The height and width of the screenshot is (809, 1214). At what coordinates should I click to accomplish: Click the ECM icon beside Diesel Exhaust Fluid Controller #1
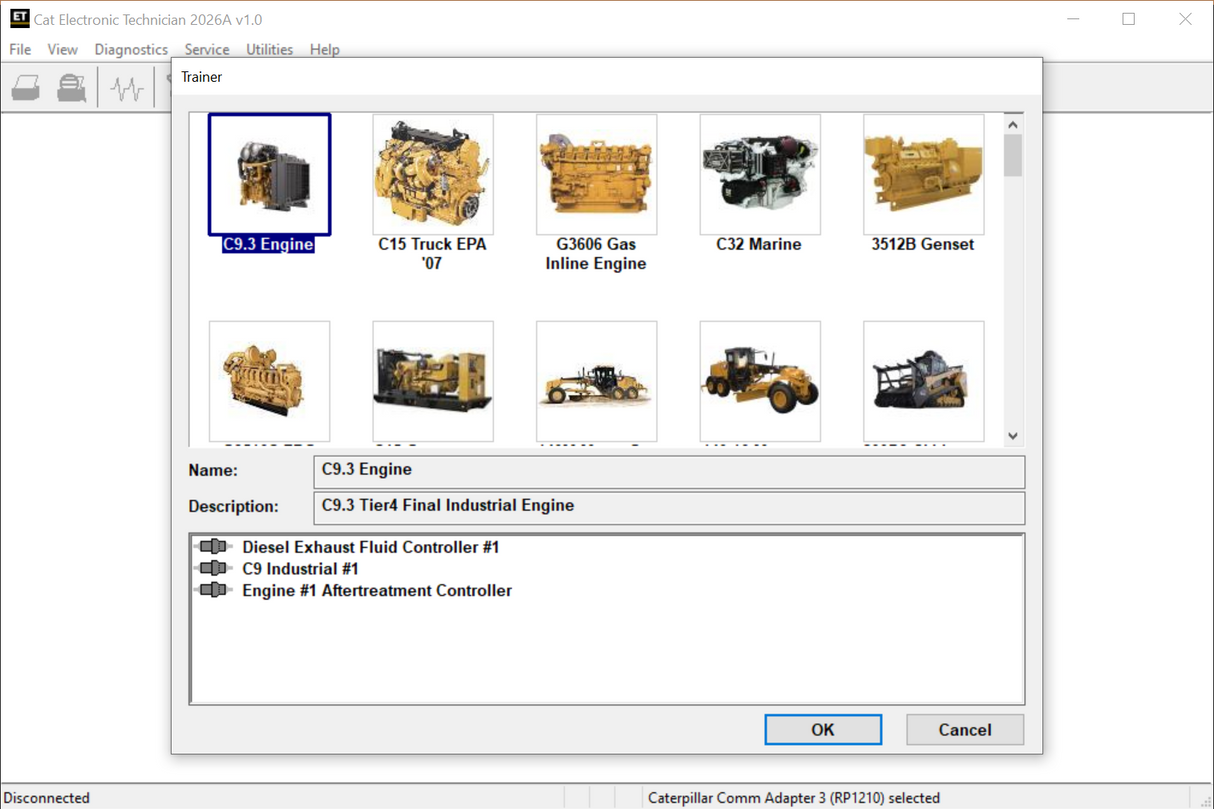[214, 546]
